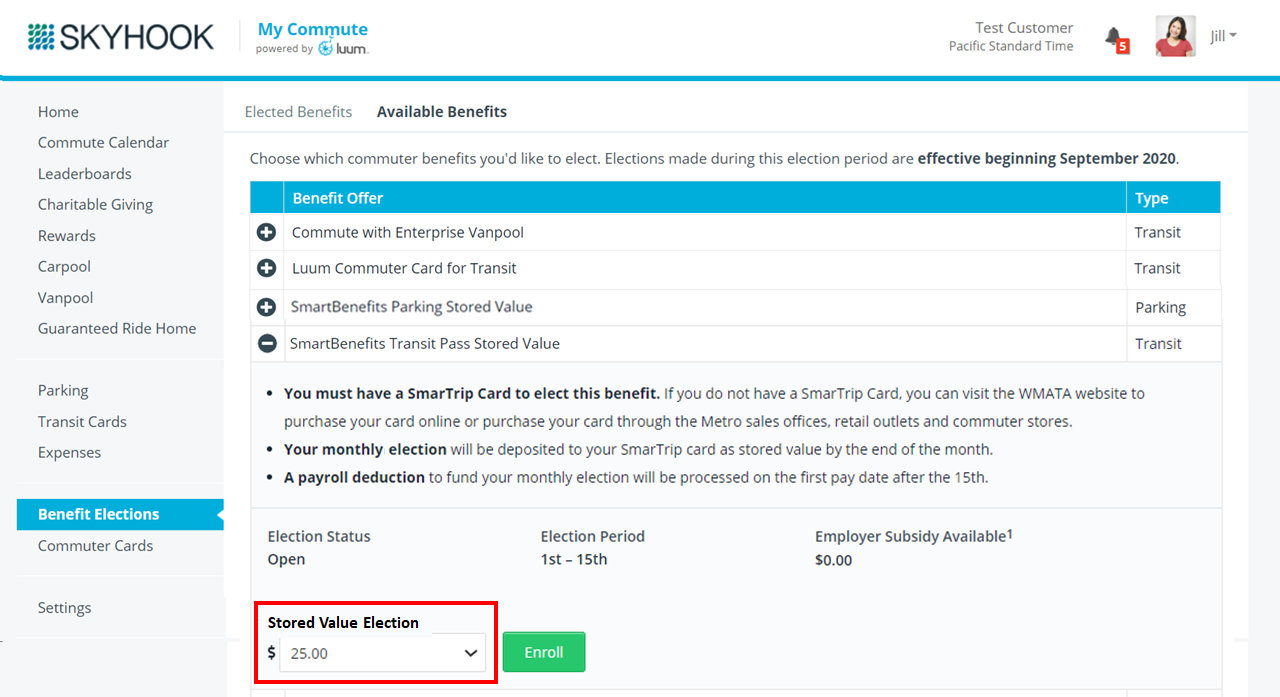This screenshot has width=1280, height=697.
Task: Click the Skyhook logo
Action: click(x=121, y=38)
